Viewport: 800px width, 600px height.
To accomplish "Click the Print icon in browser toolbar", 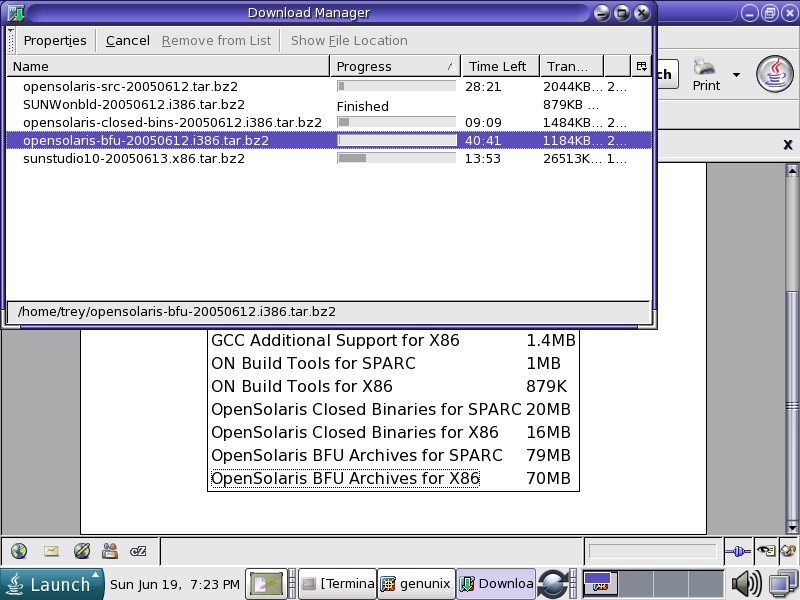I will coord(706,74).
